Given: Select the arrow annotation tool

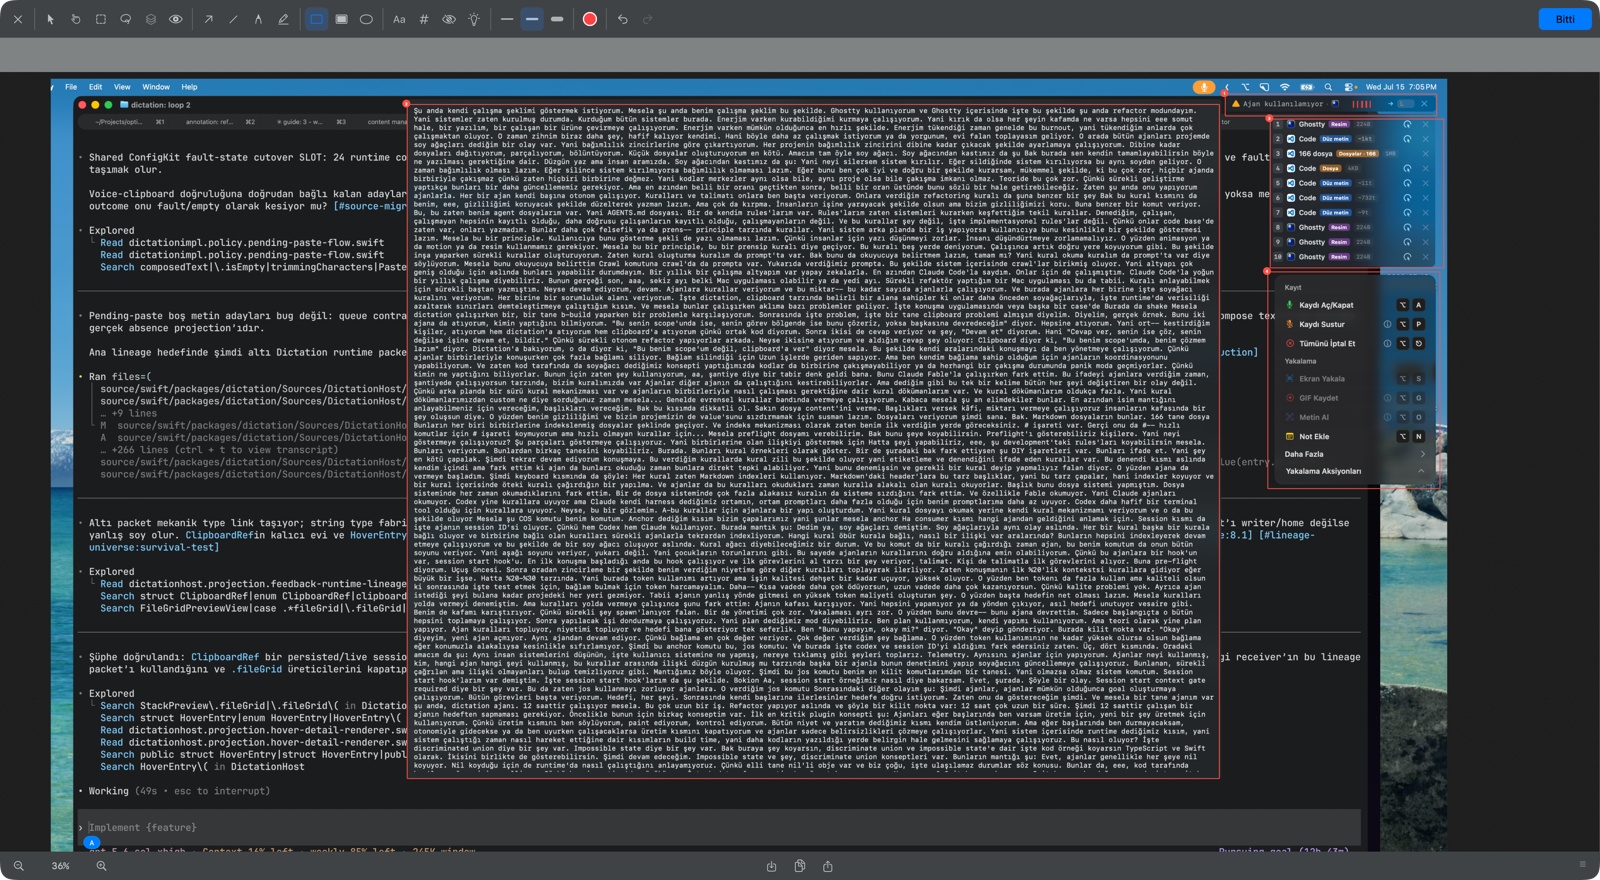Looking at the screenshot, I should coord(208,19).
